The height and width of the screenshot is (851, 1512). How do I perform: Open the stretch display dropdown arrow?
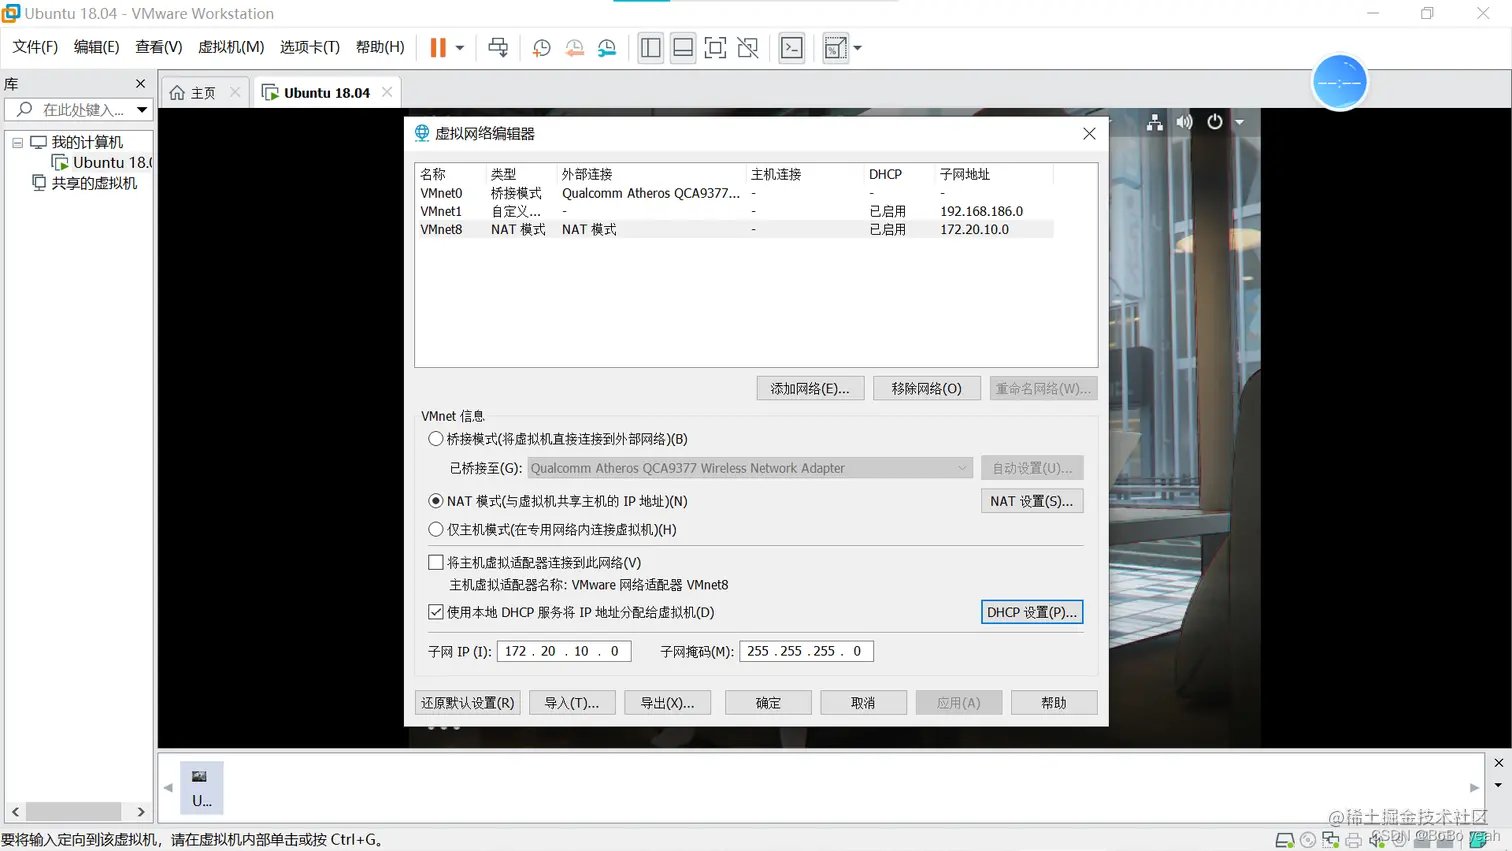point(857,48)
